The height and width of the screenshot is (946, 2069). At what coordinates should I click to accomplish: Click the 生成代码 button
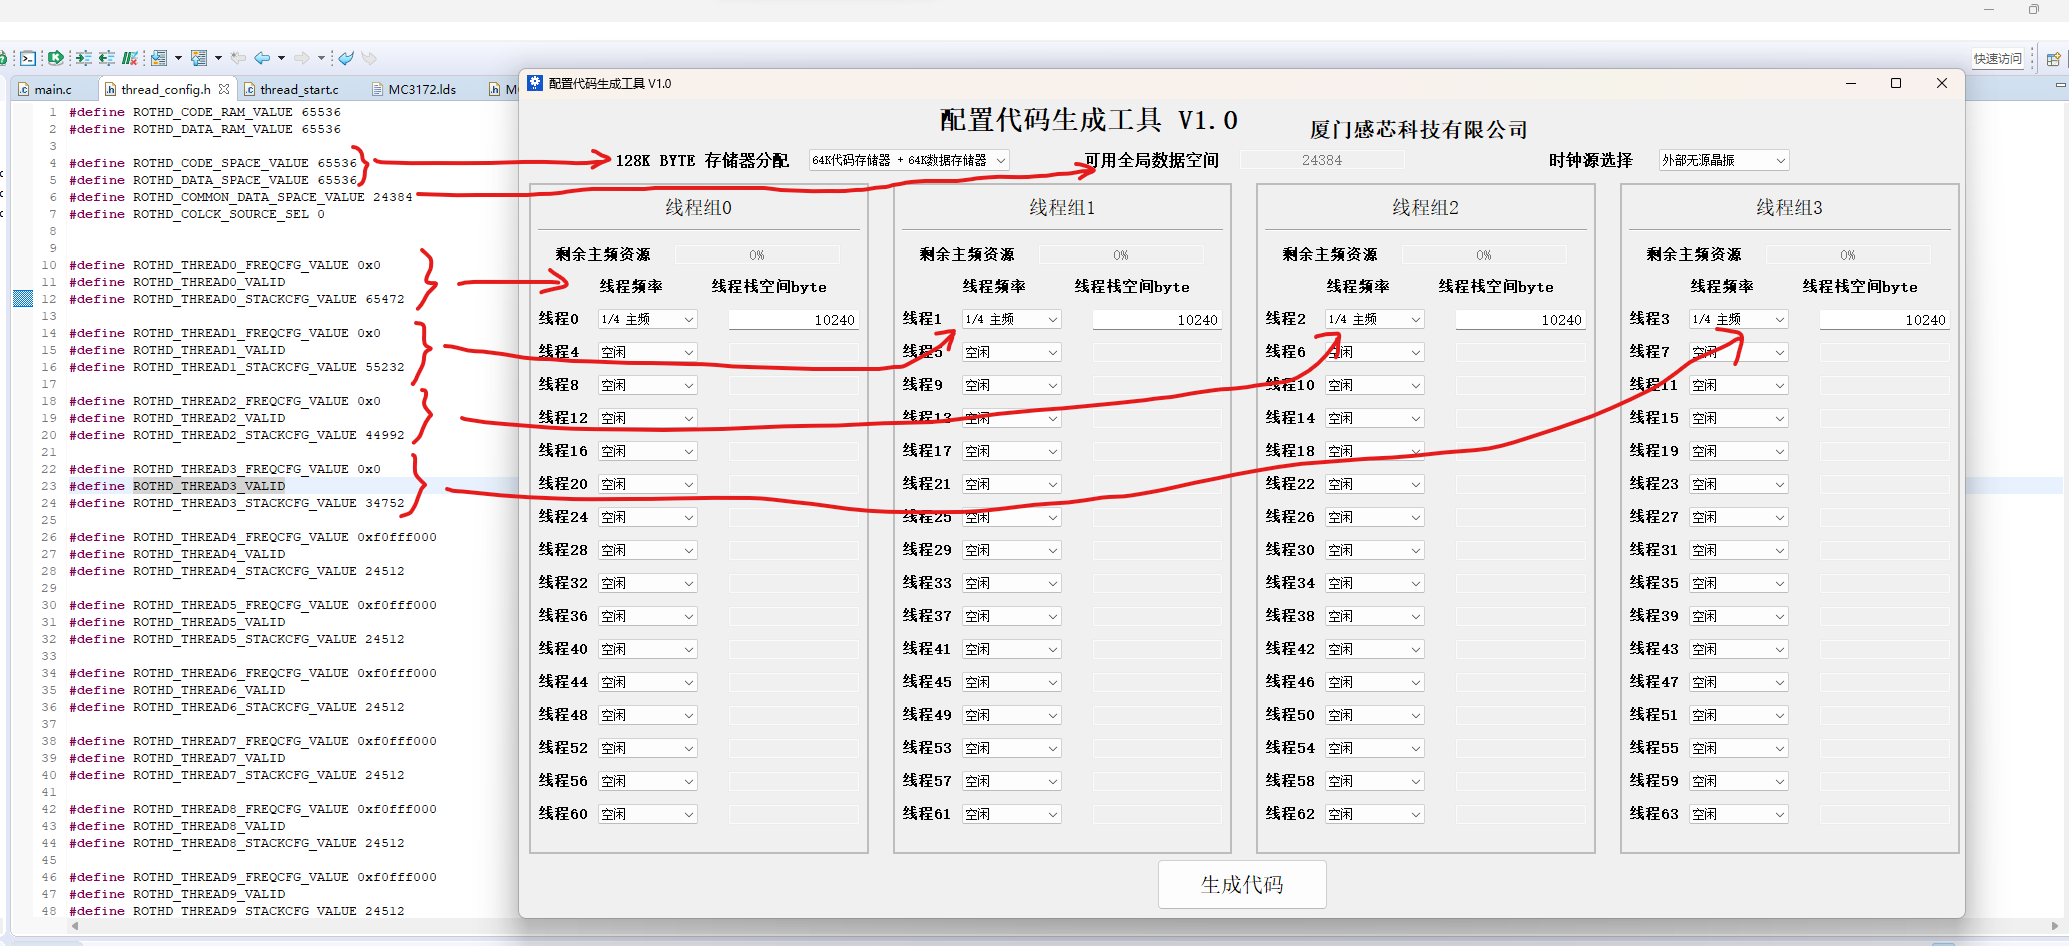[1242, 884]
